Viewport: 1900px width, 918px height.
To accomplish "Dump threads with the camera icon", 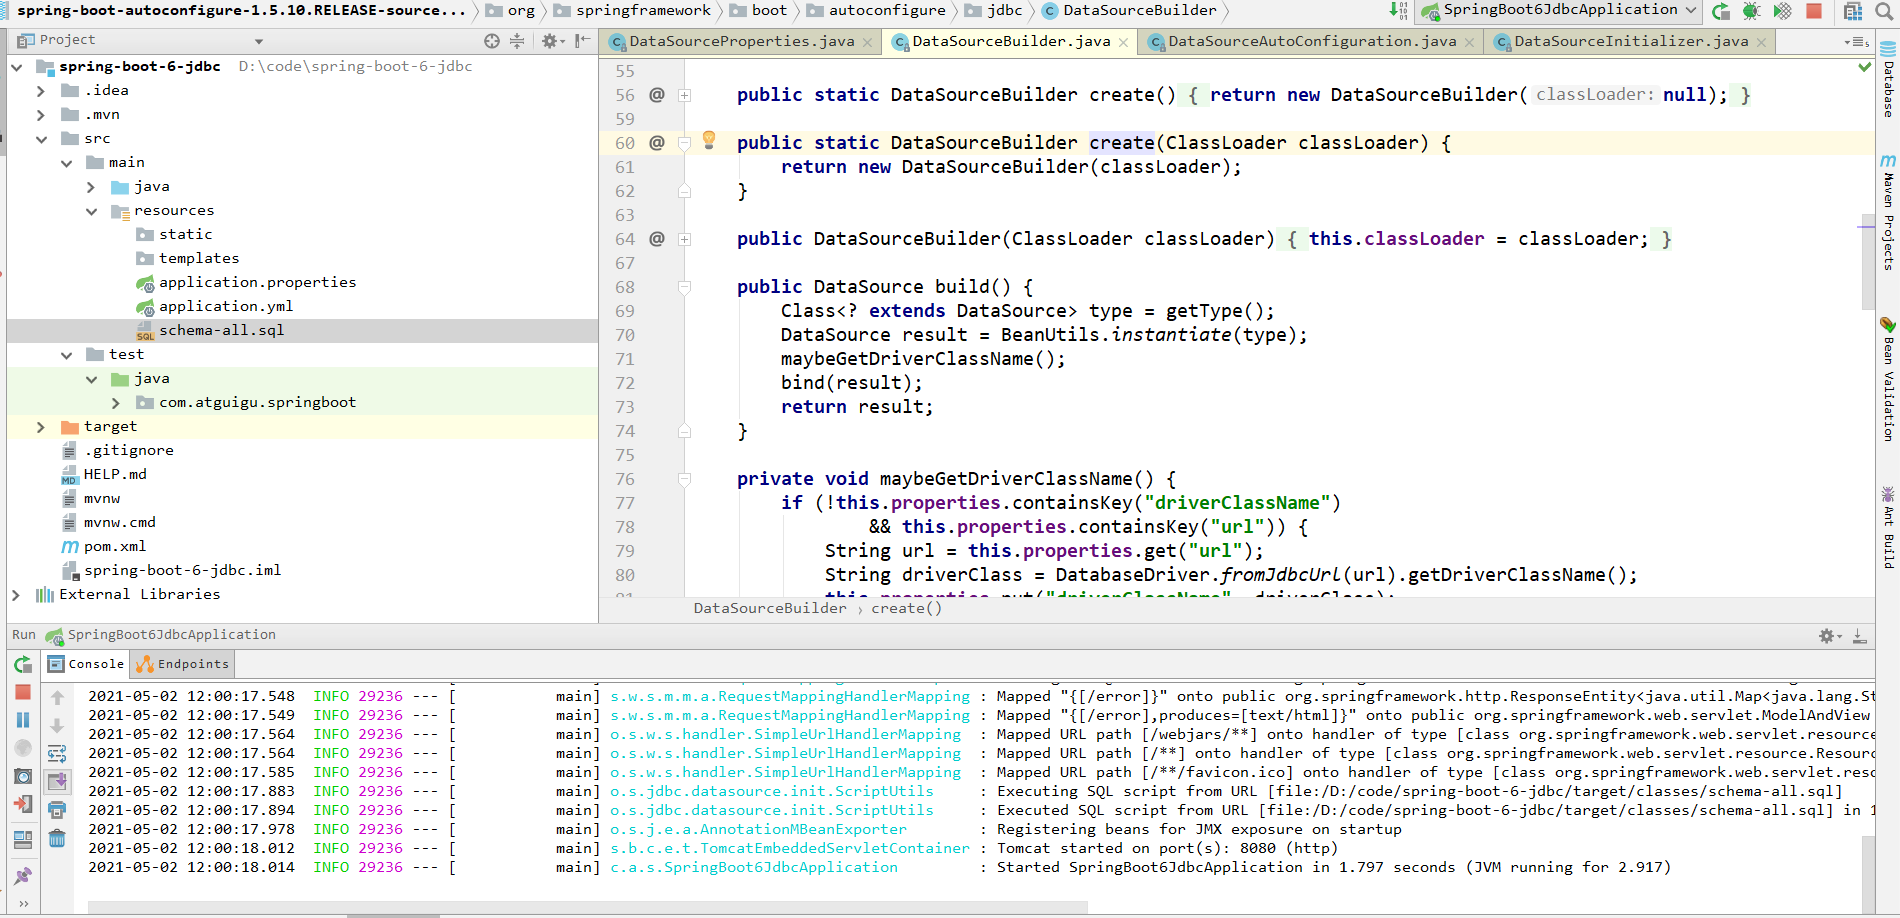I will (x=23, y=776).
